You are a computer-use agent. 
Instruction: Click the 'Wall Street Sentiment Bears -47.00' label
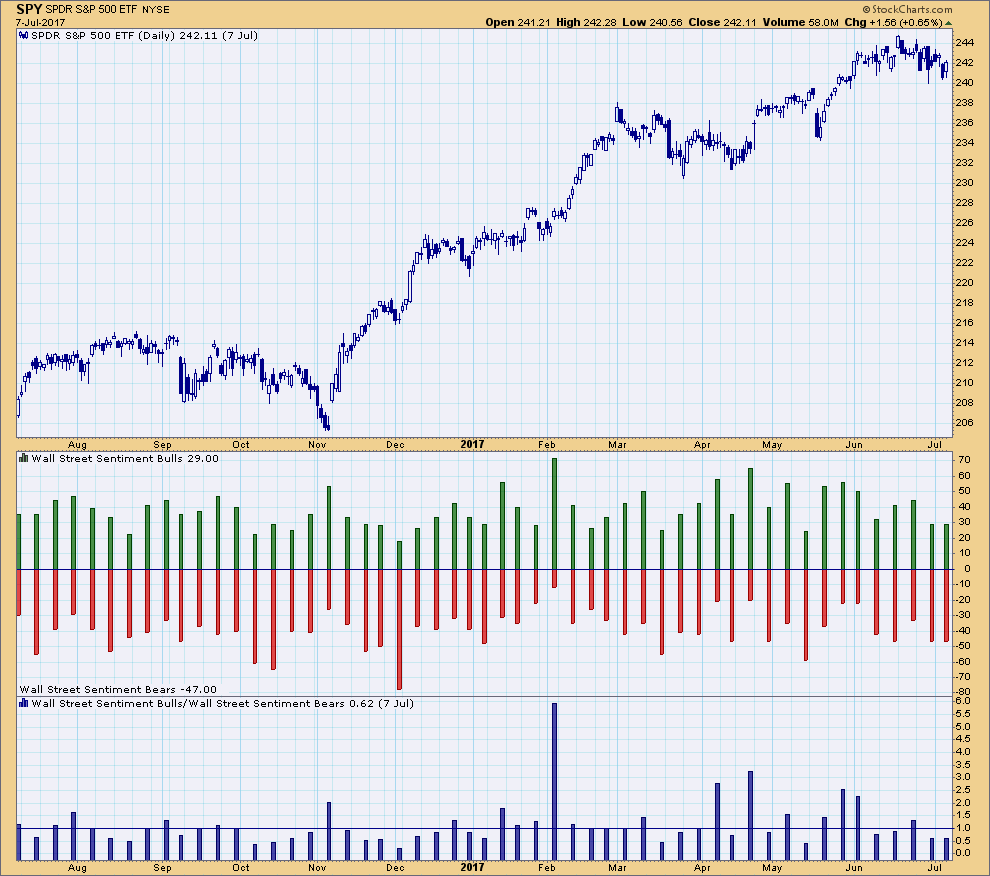coord(118,690)
